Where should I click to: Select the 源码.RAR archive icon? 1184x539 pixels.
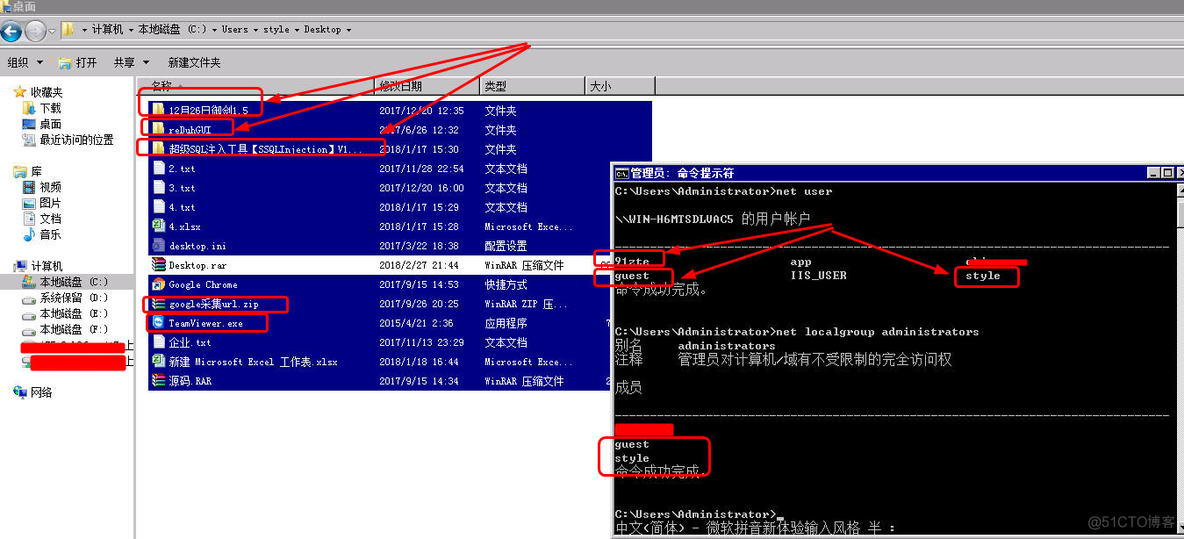(159, 381)
